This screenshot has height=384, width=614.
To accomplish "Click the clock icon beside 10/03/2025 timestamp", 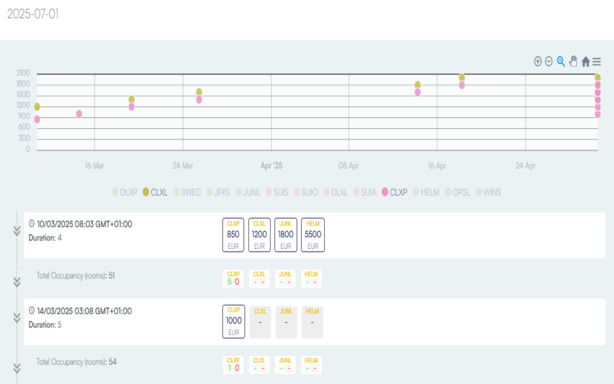I will pos(32,224).
